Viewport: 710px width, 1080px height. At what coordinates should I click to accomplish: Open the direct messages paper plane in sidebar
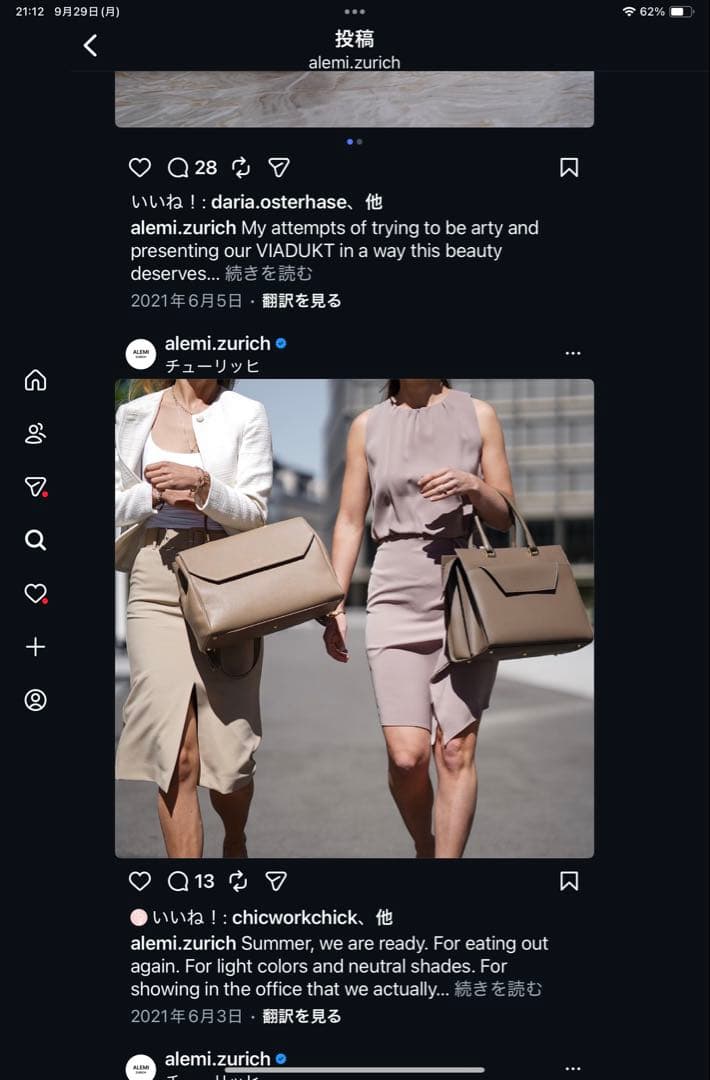[35, 487]
